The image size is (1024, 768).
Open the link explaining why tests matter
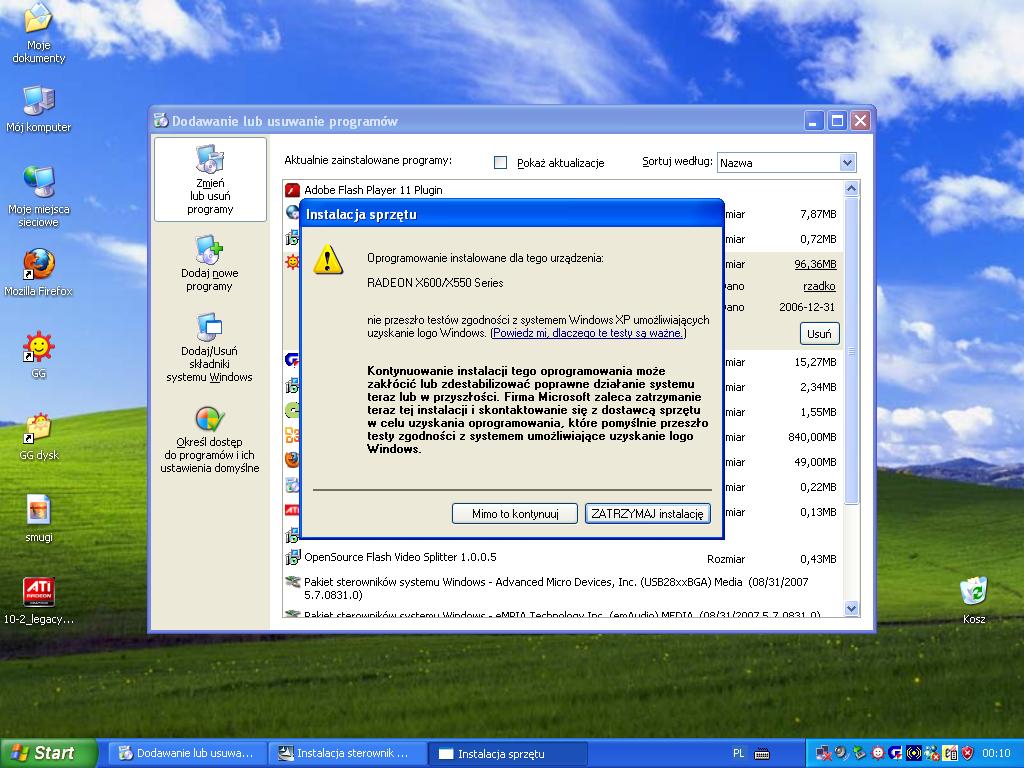point(588,333)
